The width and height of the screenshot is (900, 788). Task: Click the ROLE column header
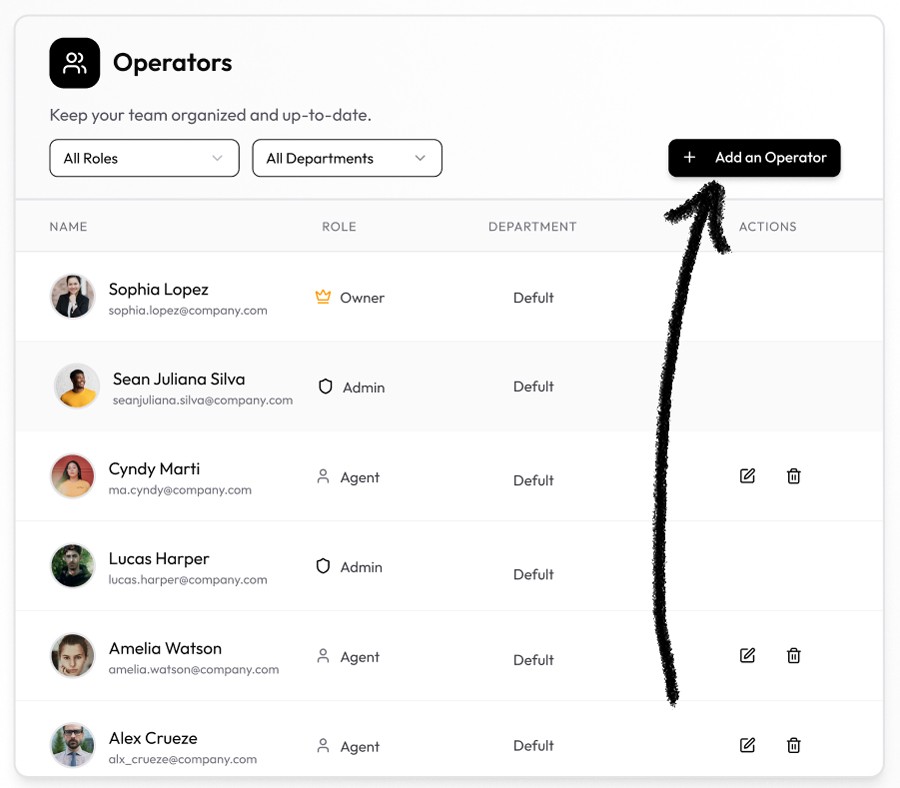339,227
